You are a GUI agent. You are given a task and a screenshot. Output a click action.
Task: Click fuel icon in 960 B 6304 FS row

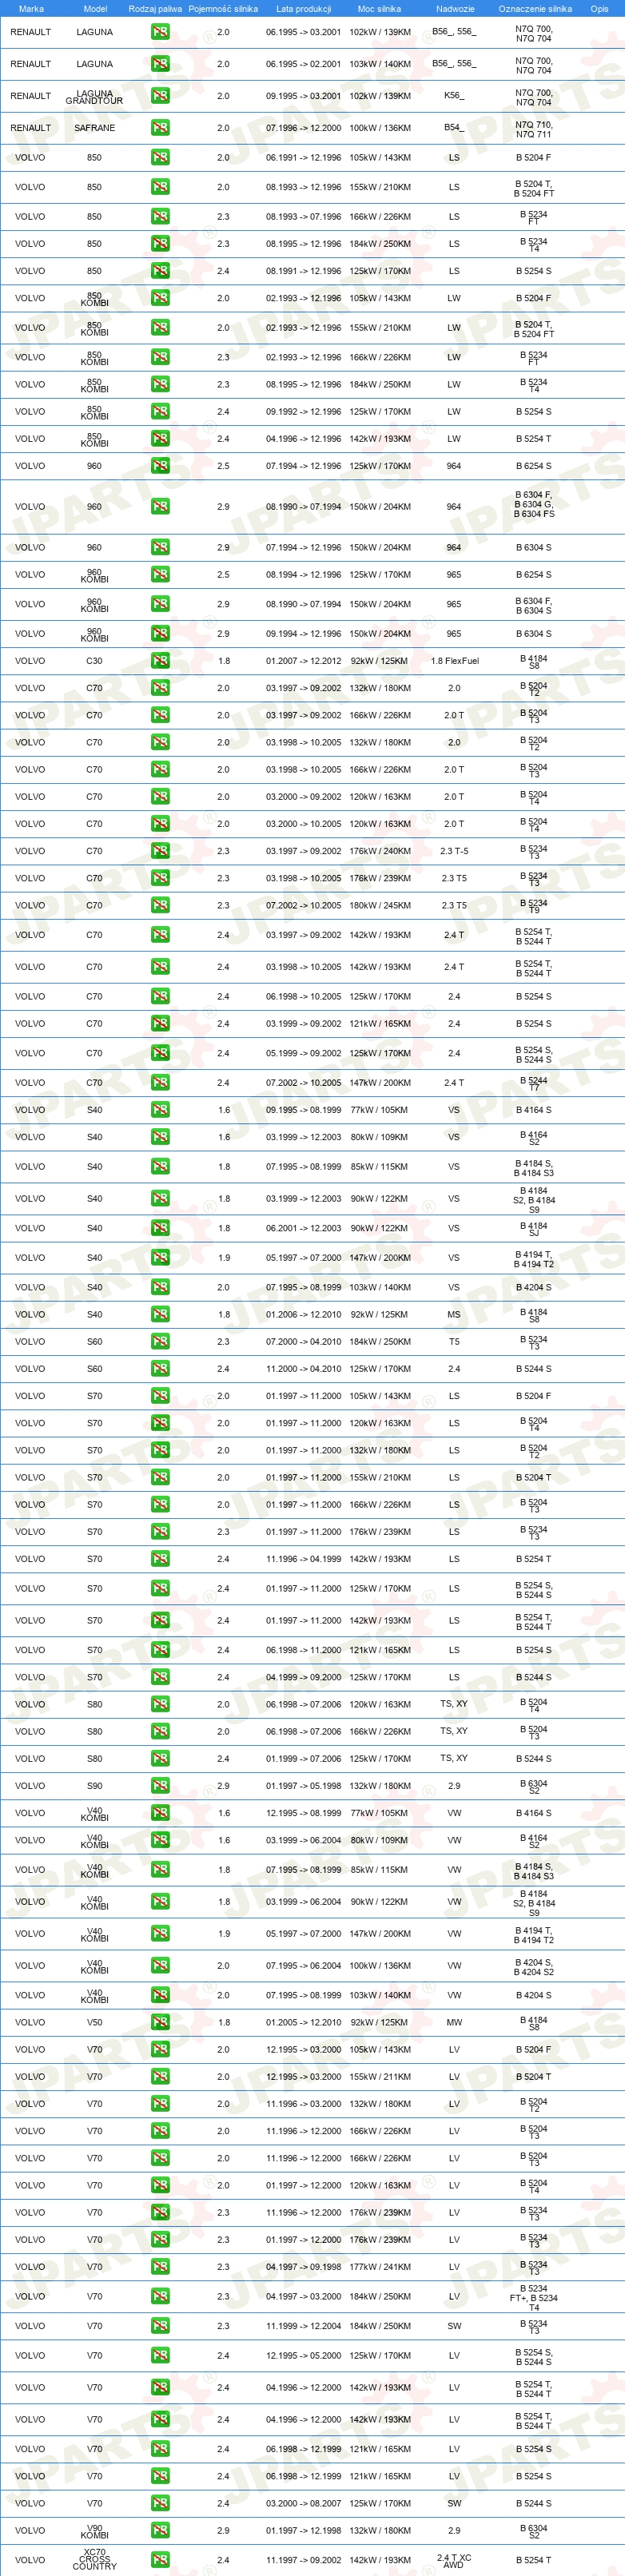click(160, 507)
